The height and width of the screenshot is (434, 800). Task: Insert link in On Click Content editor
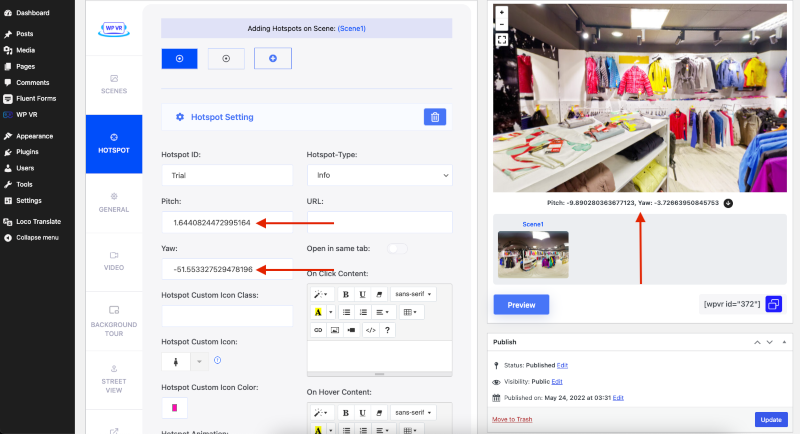319,329
